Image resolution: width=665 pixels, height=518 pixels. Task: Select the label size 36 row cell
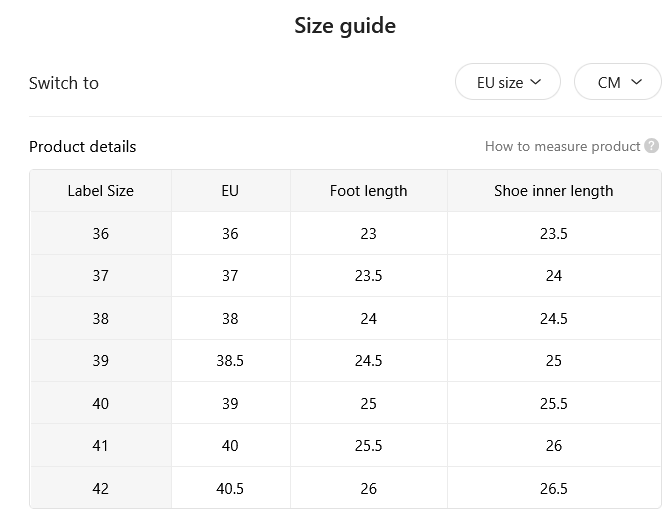tap(101, 233)
